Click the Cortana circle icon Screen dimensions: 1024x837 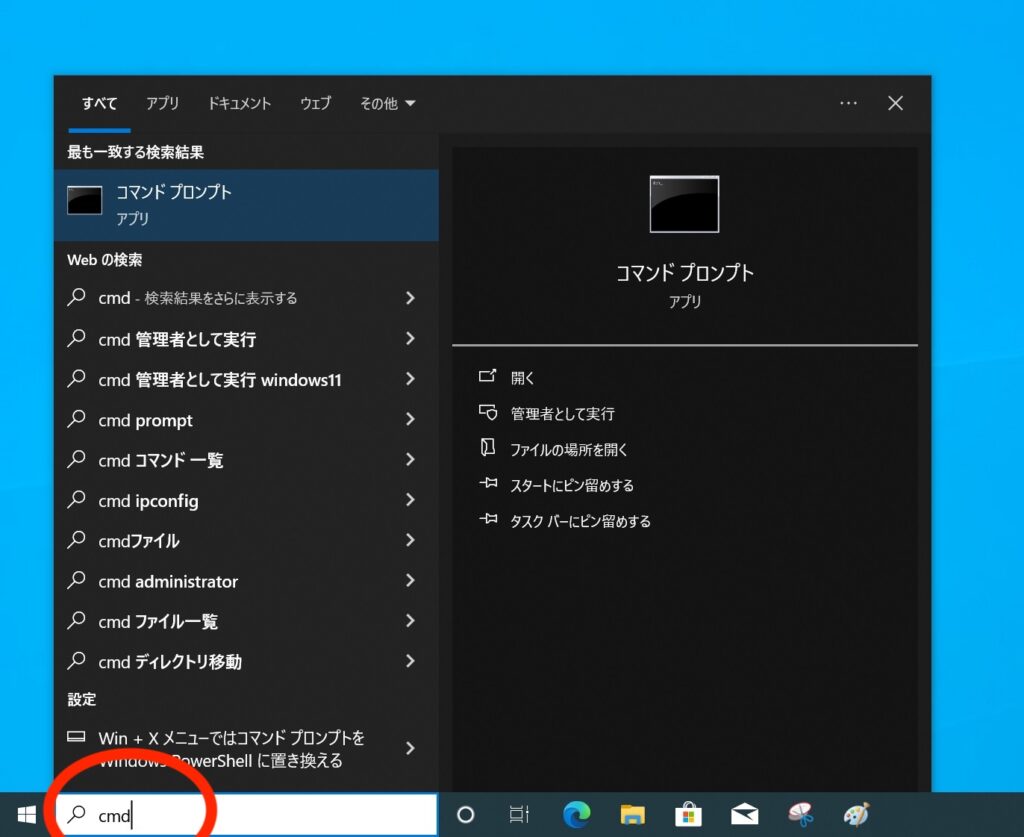[465, 814]
